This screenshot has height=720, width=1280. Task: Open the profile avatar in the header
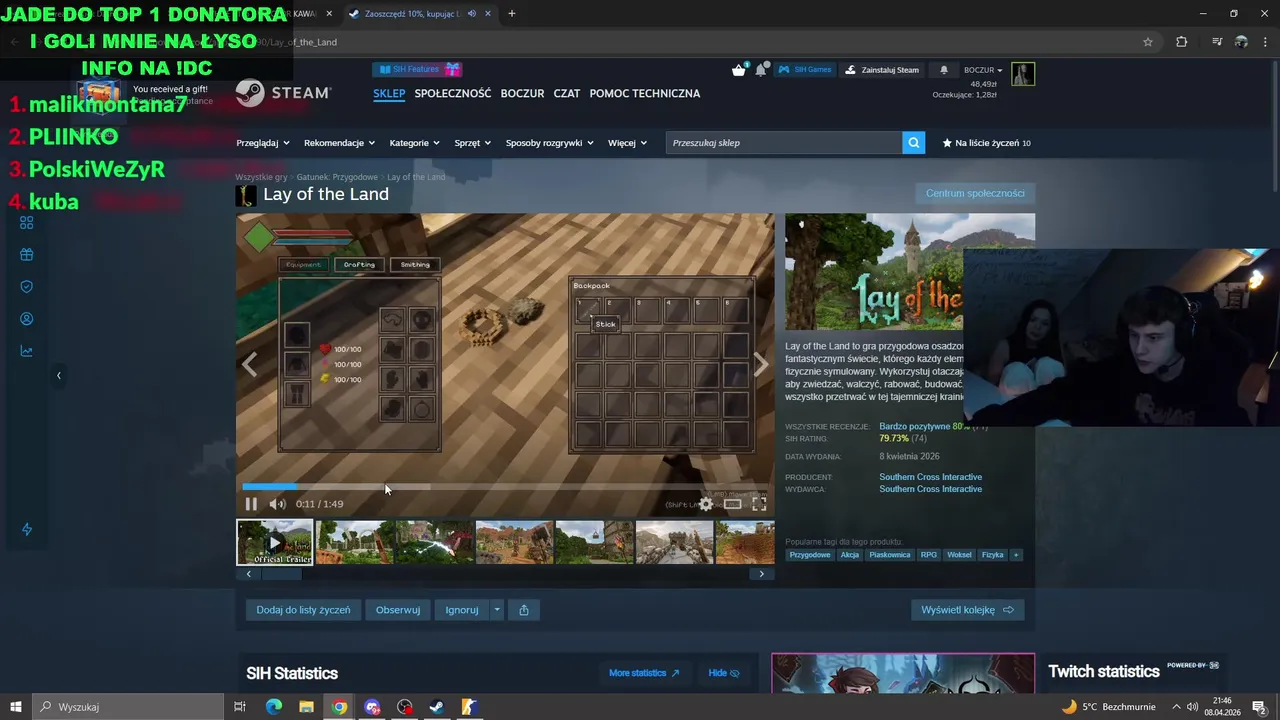(x=1023, y=74)
